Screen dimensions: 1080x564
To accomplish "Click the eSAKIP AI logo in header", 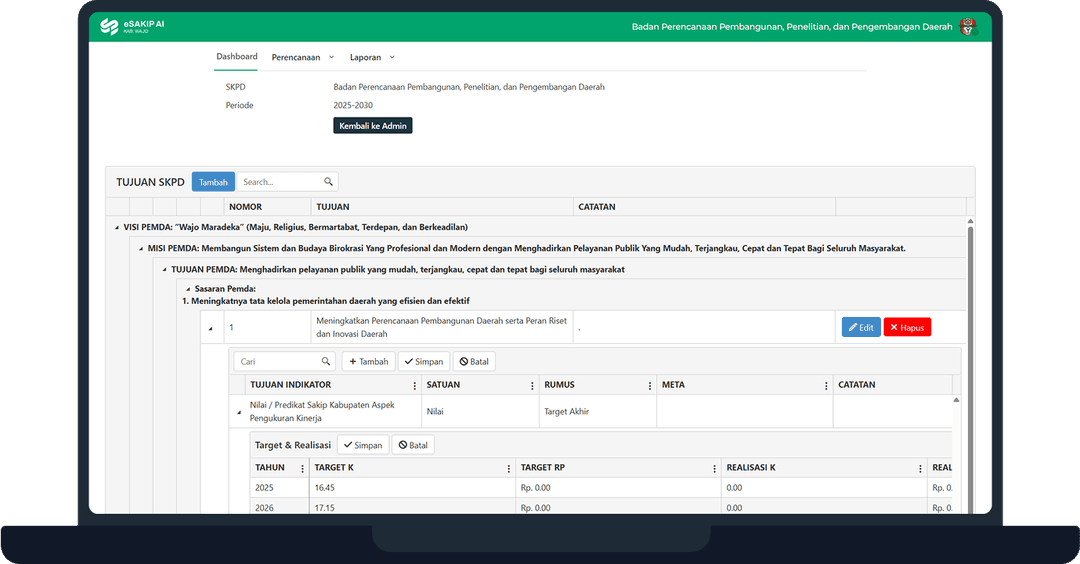I will pos(132,27).
